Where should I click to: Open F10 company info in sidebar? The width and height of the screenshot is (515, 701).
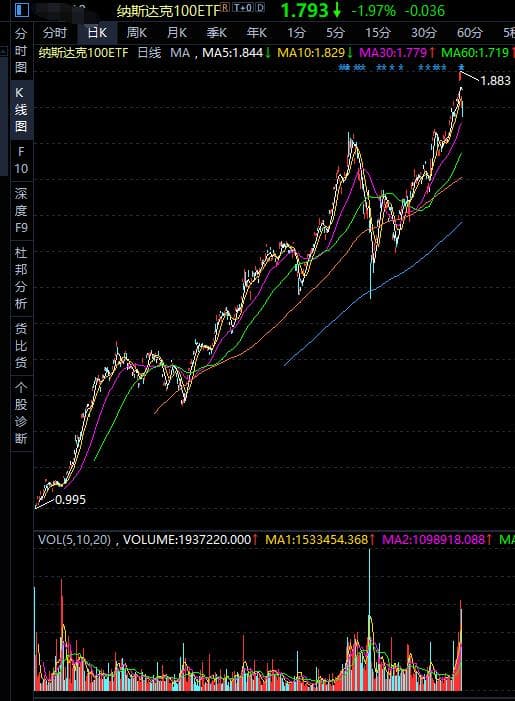[x=21, y=160]
